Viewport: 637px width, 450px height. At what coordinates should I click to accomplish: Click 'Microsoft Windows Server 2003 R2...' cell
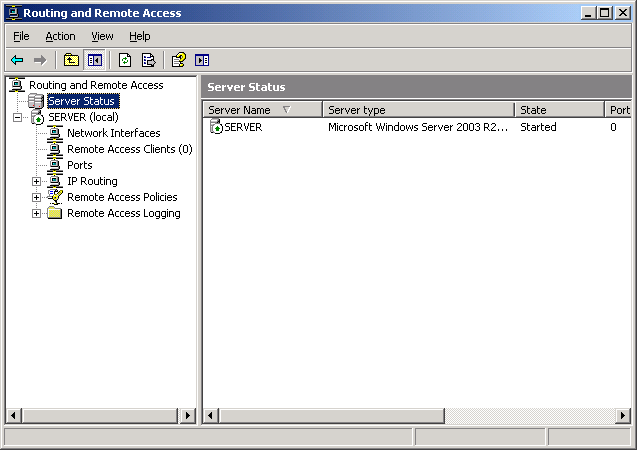point(418,127)
